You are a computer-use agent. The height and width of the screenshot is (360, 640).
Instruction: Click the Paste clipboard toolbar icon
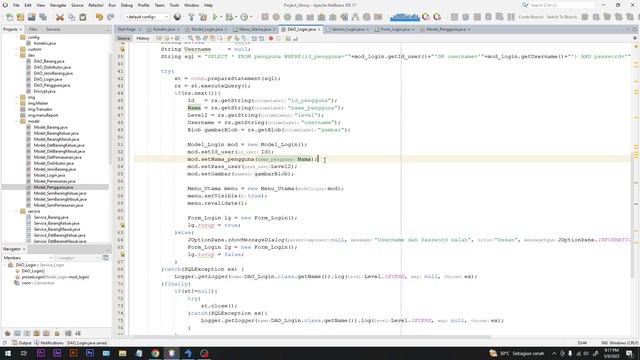point(83,17)
